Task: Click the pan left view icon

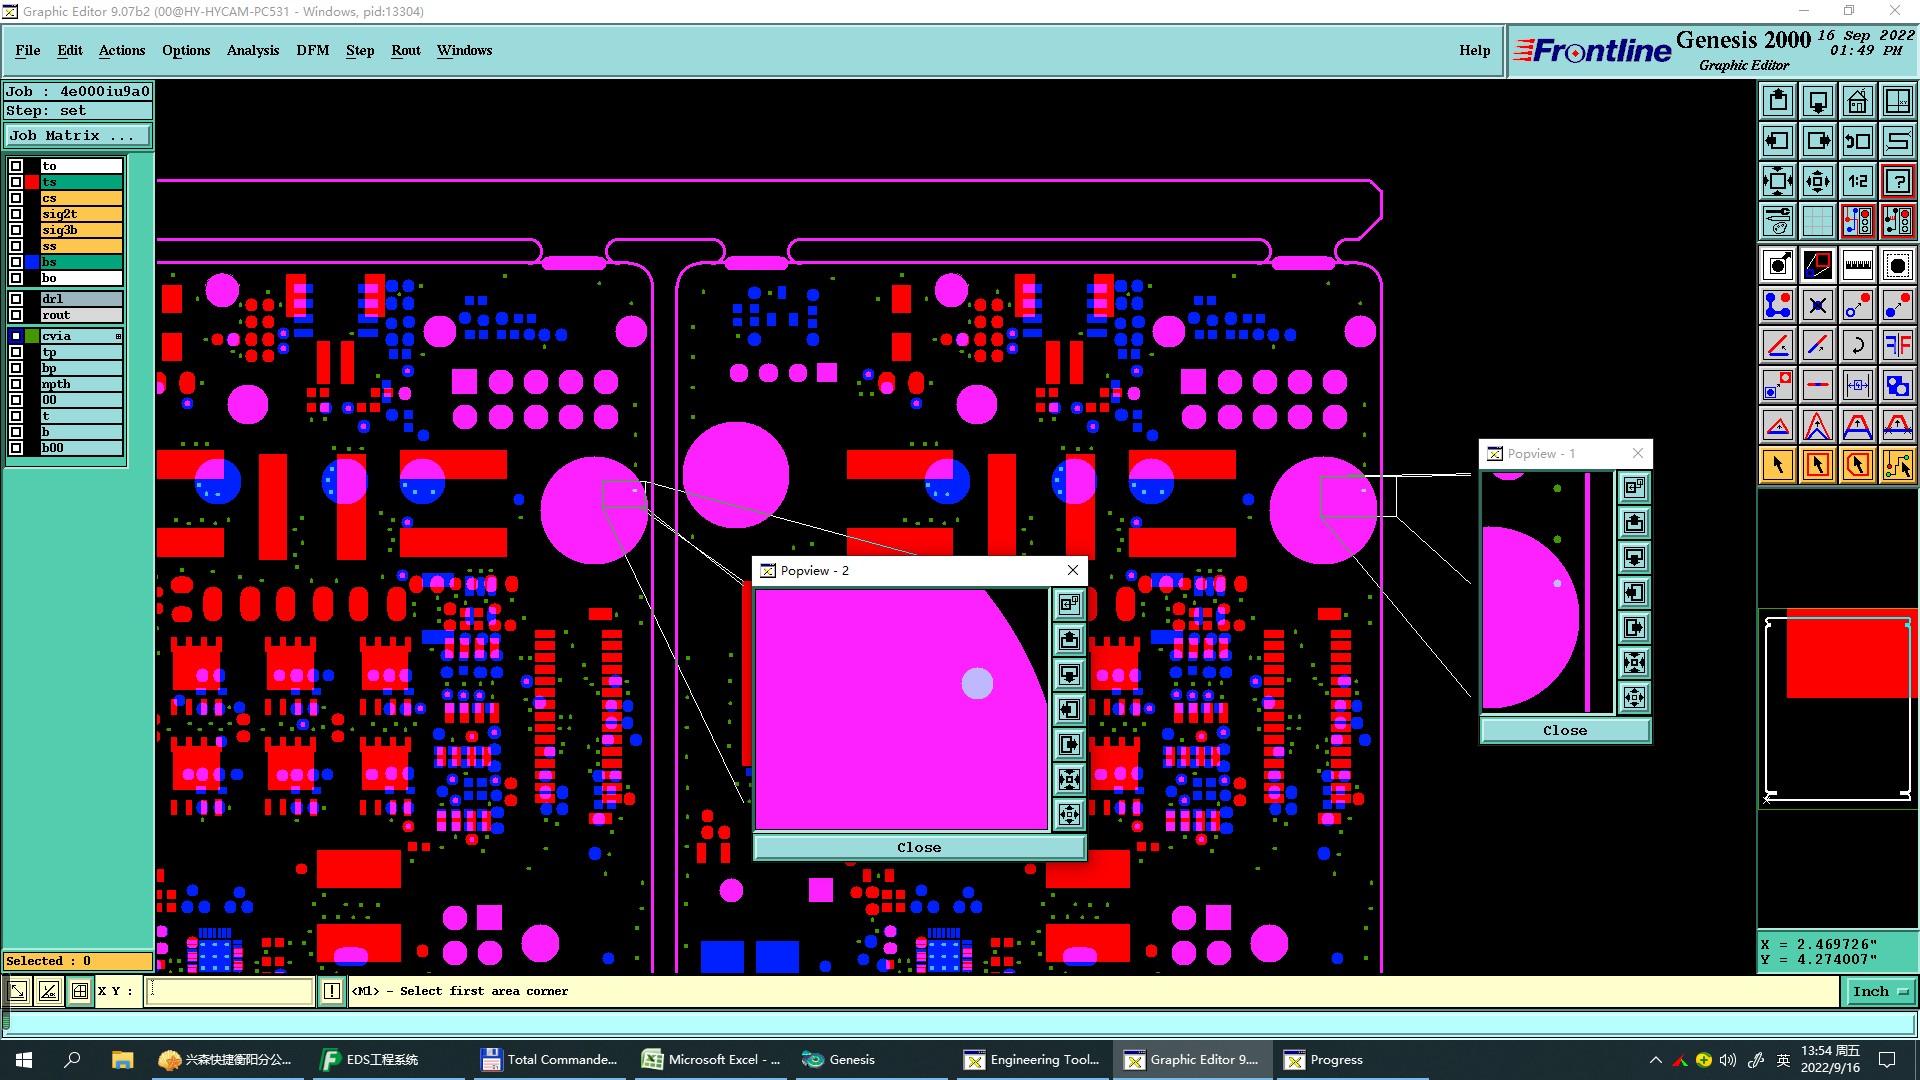Action: (x=1778, y=141)
